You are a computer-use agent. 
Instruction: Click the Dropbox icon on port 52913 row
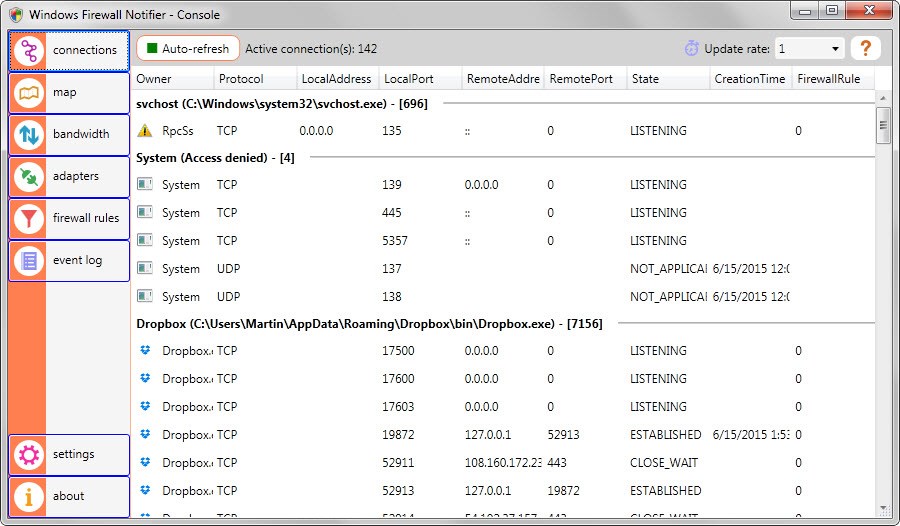145,490
